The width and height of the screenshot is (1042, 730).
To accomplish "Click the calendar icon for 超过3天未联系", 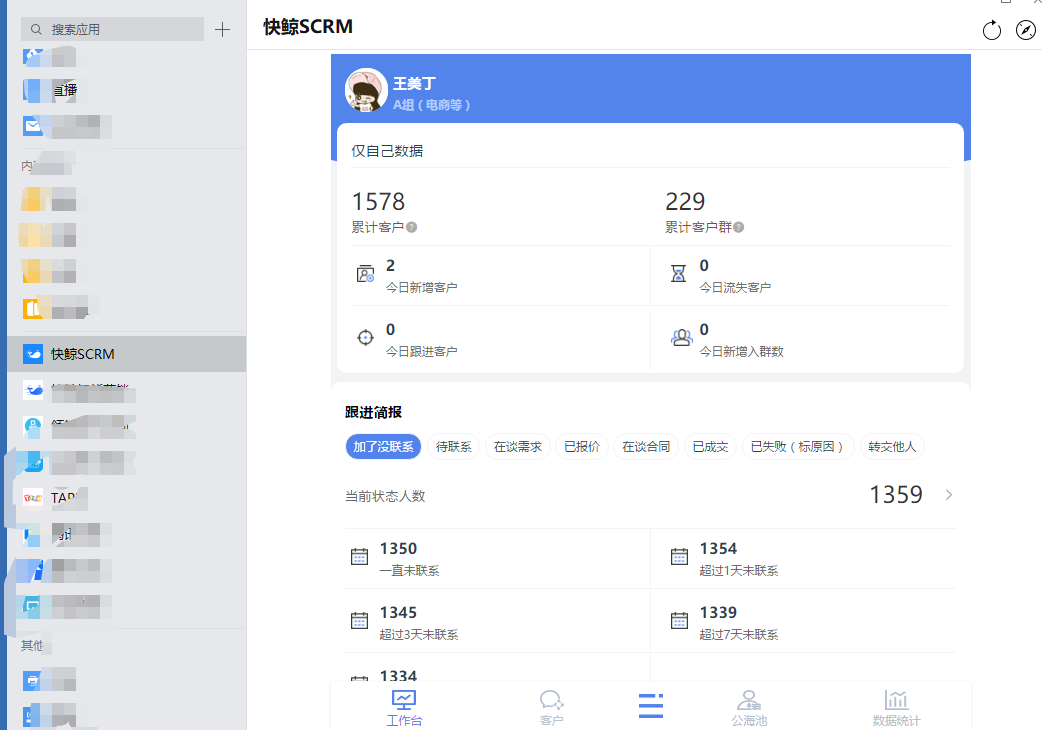I will [359, 620].
